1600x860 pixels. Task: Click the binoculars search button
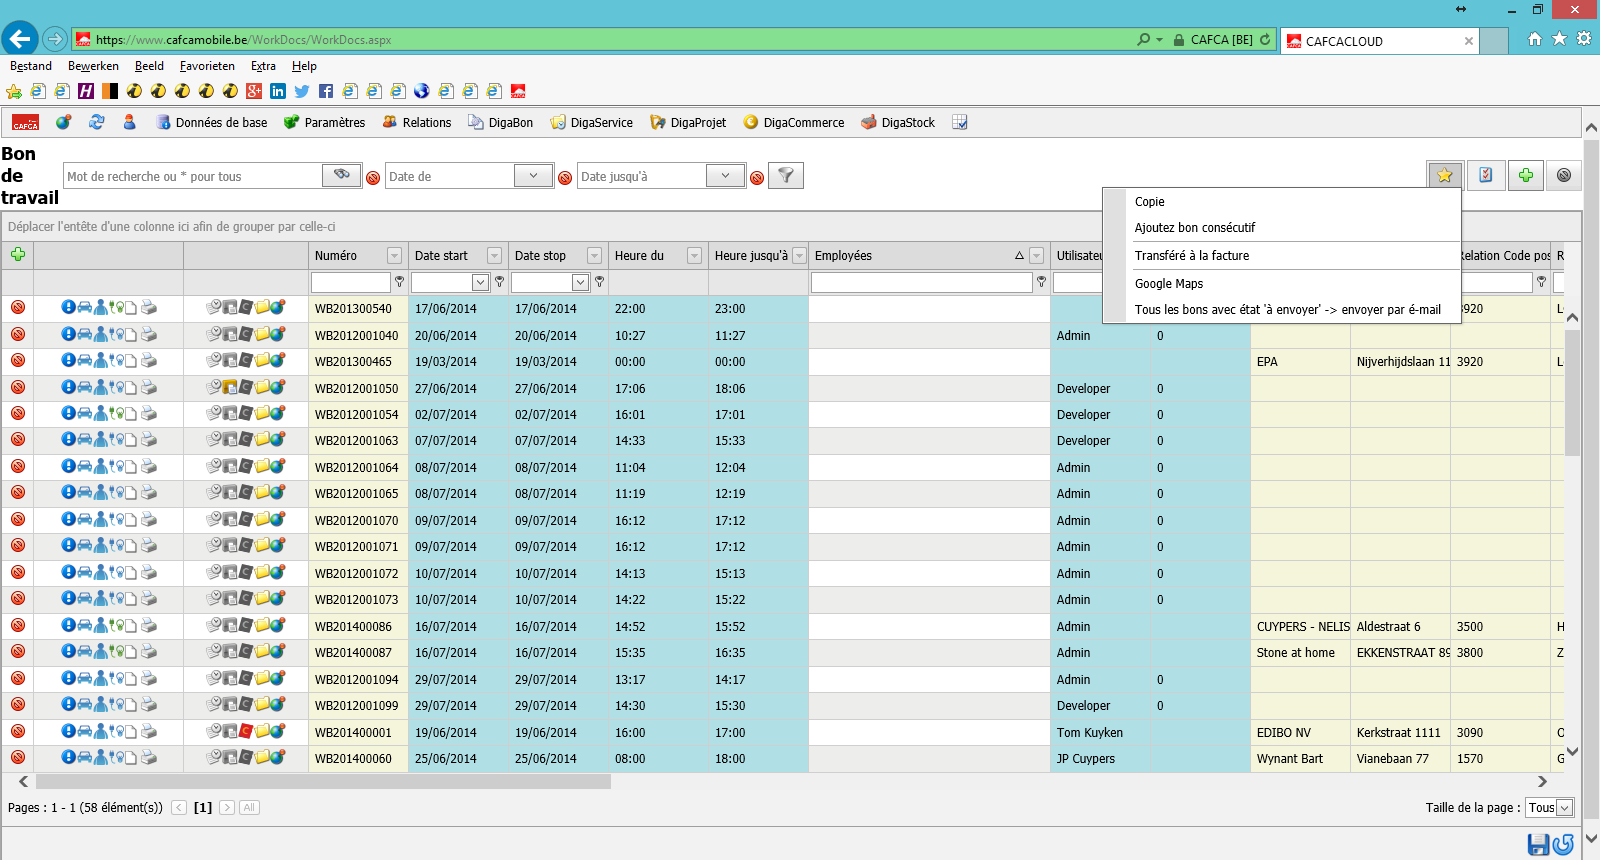(x=342, y=175)
